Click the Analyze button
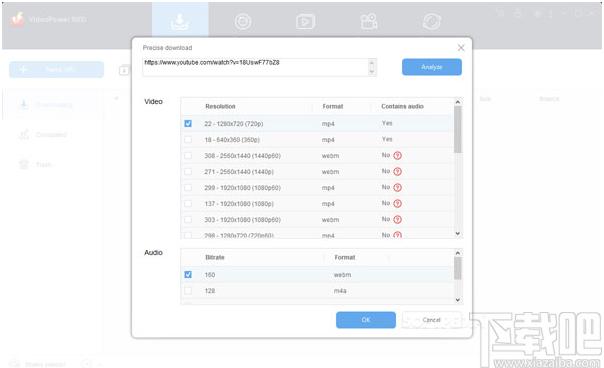 pos(432,67)
